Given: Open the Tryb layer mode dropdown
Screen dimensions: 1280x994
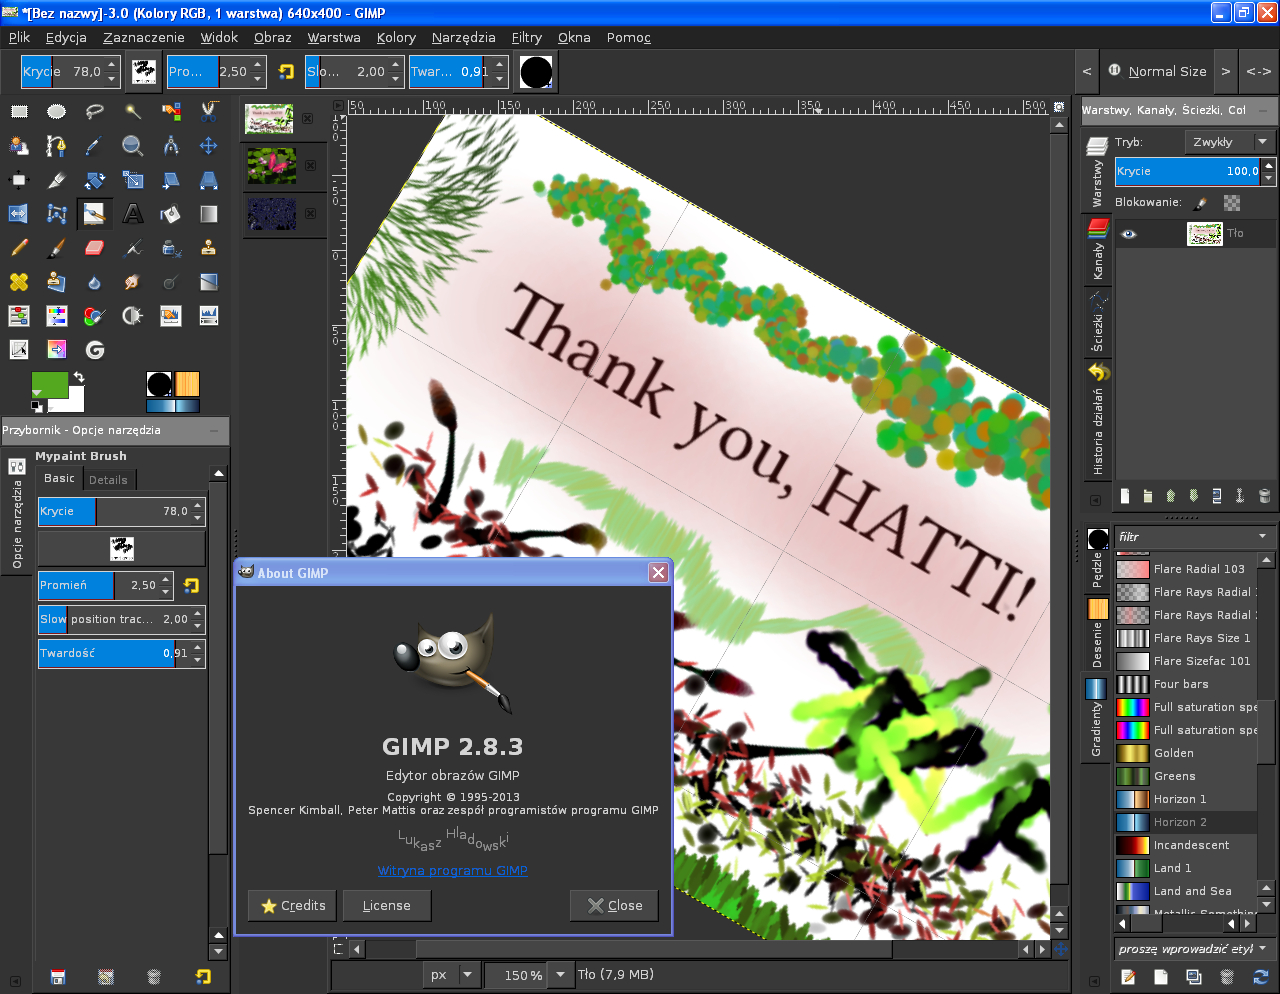Looking at the screenshot, I should click(x=1229, y=142).
